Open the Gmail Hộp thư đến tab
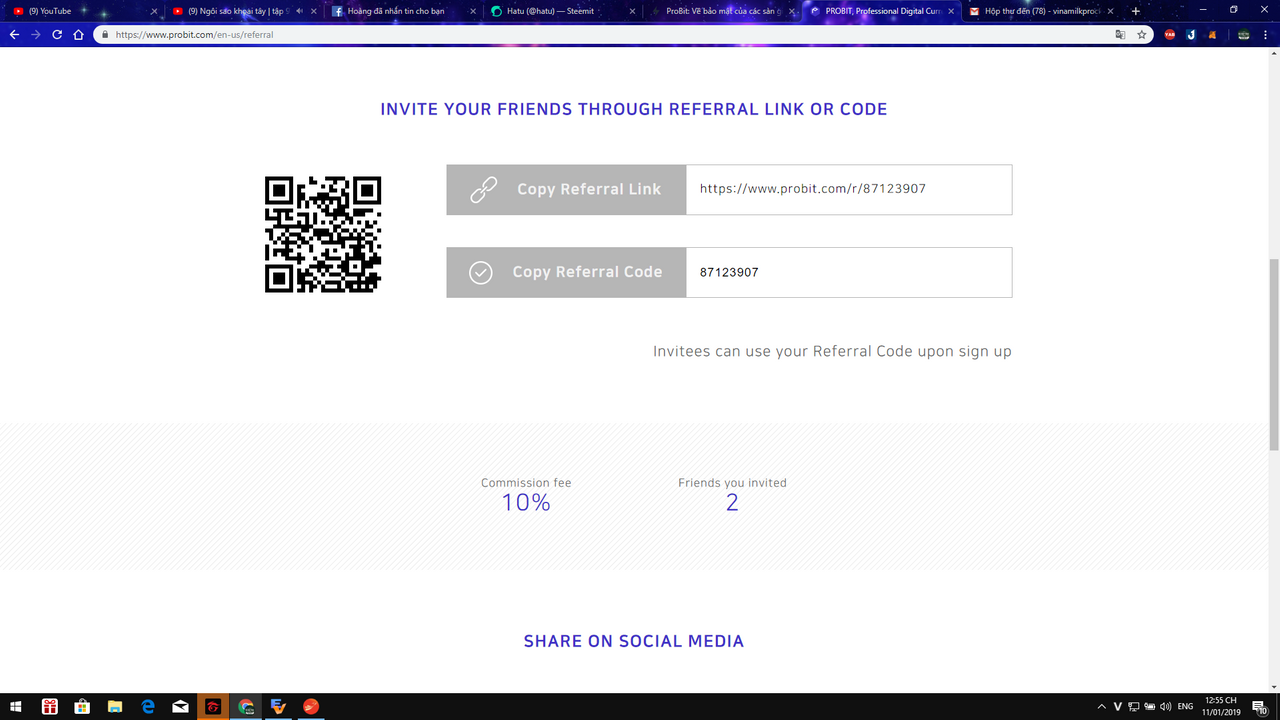The image size is (1280, 720). (1040, 11)
